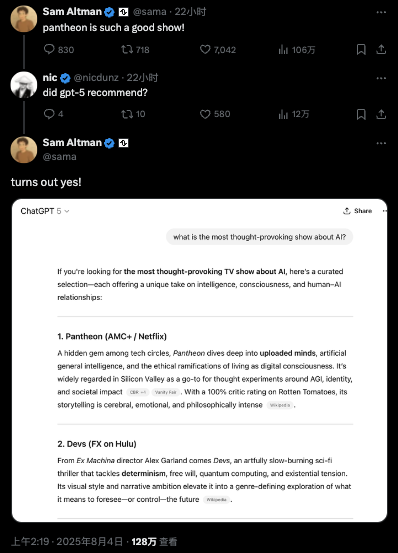Like the tweet with 7,042 likes

click(x=218, y=49)
